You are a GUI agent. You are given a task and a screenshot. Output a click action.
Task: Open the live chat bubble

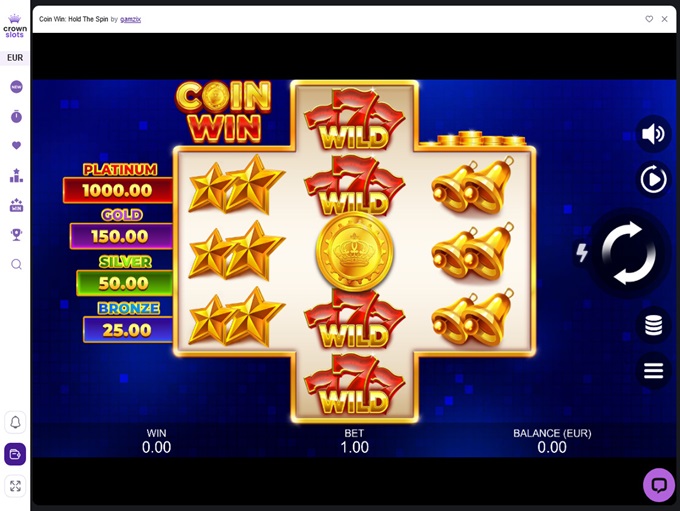pos(659,485)
